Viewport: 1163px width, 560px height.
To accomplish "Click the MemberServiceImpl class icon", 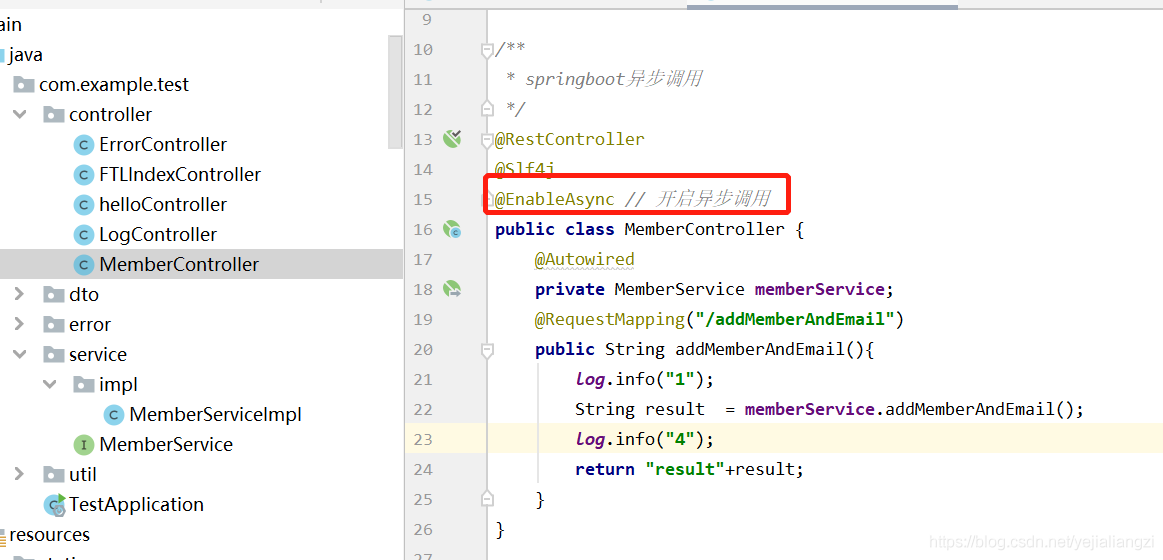I will pos(113,415).
